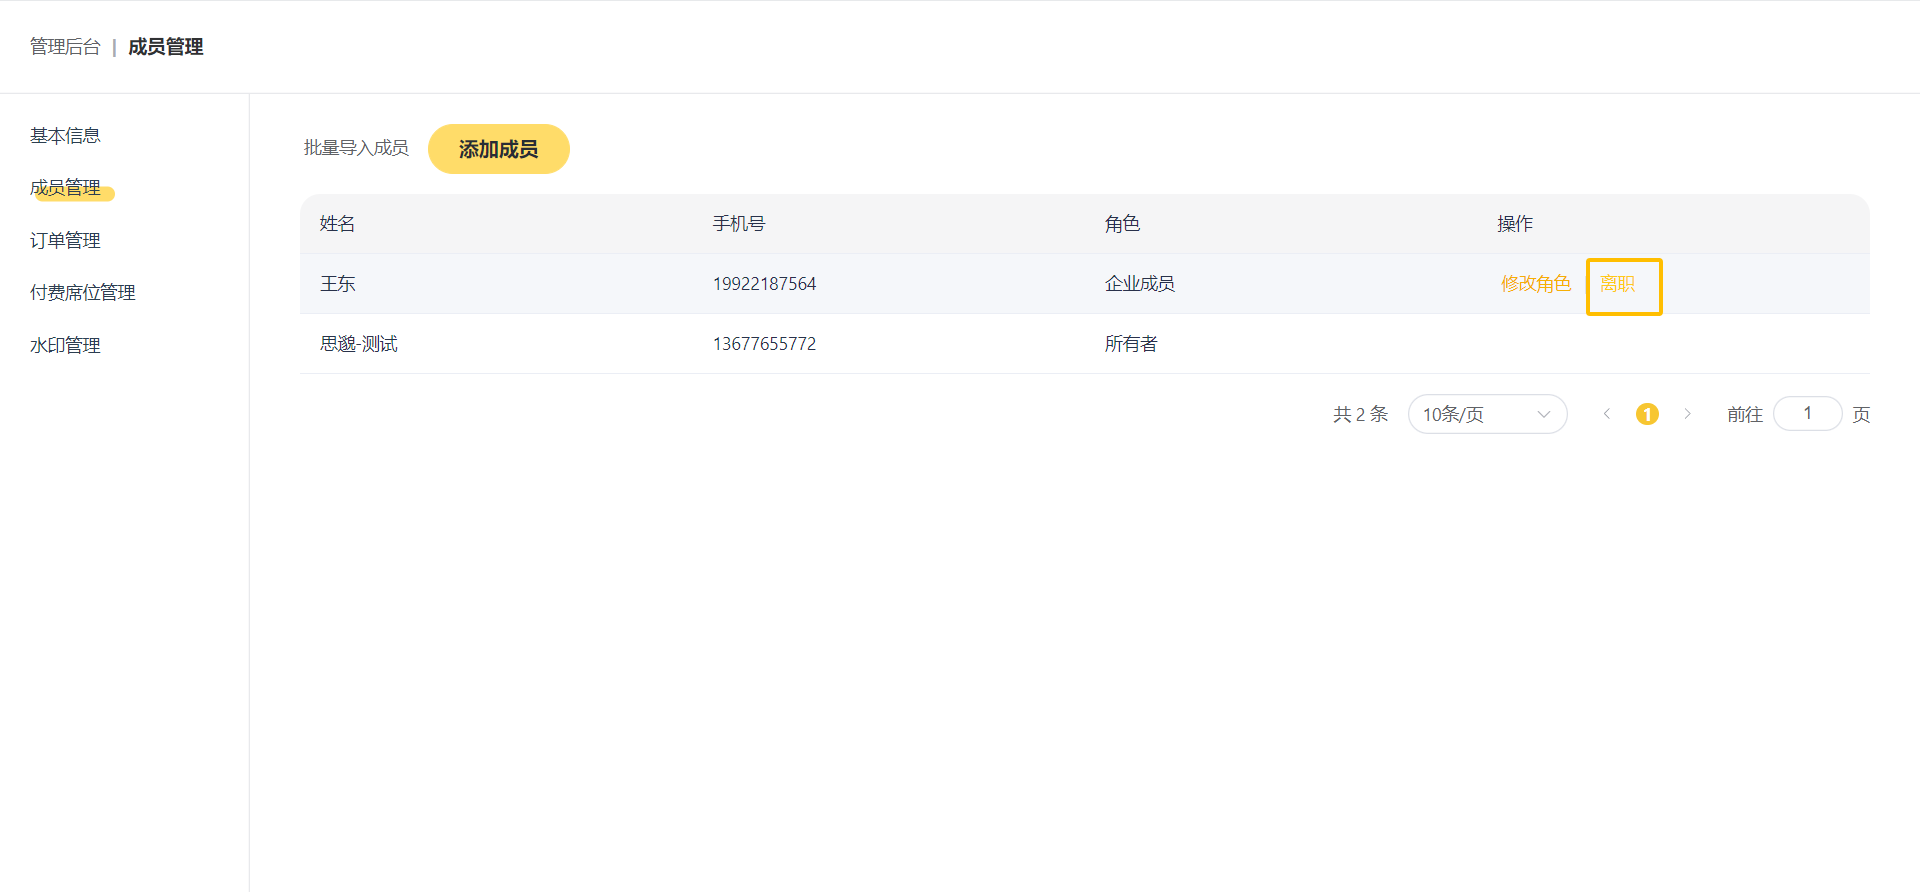The width and height of the screenshot is (1920, 892).
Task: Click the 管理后台 breadcrumb
Action: pyautogui.click(x=65, y=47)
